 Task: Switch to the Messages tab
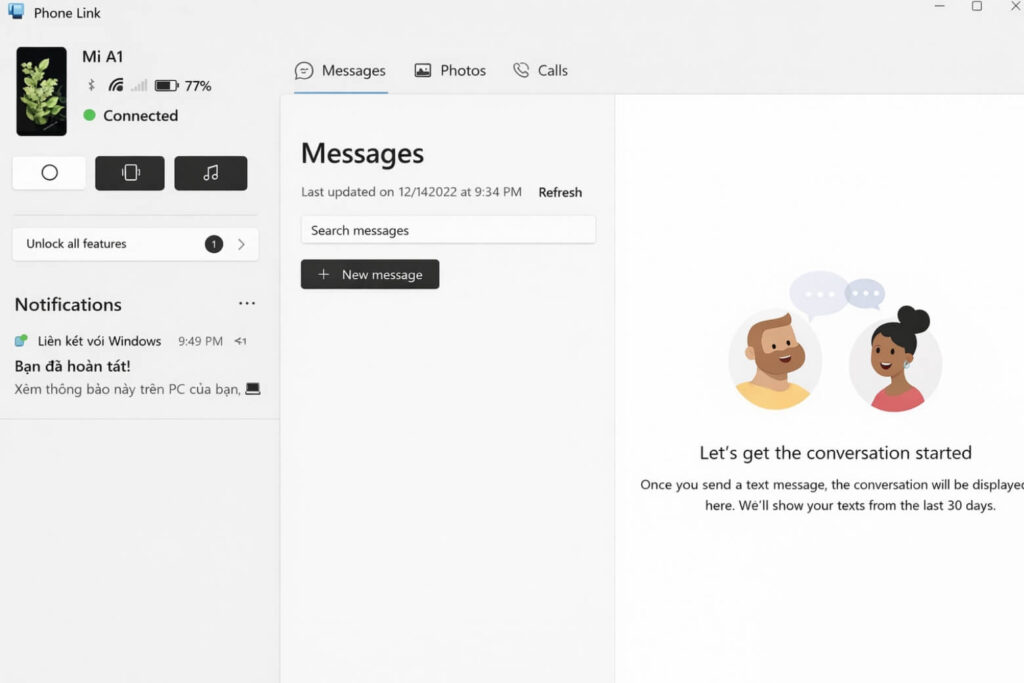tap(340, 71)
